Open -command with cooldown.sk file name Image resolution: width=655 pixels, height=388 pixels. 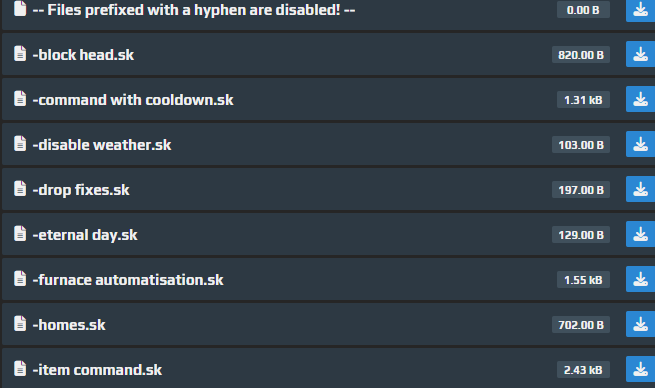133,100
